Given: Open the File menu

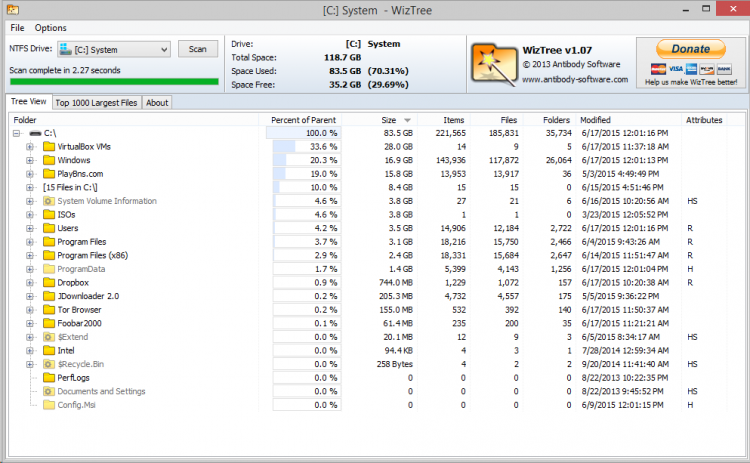Looking at the screenshot, I should [17, 28].
